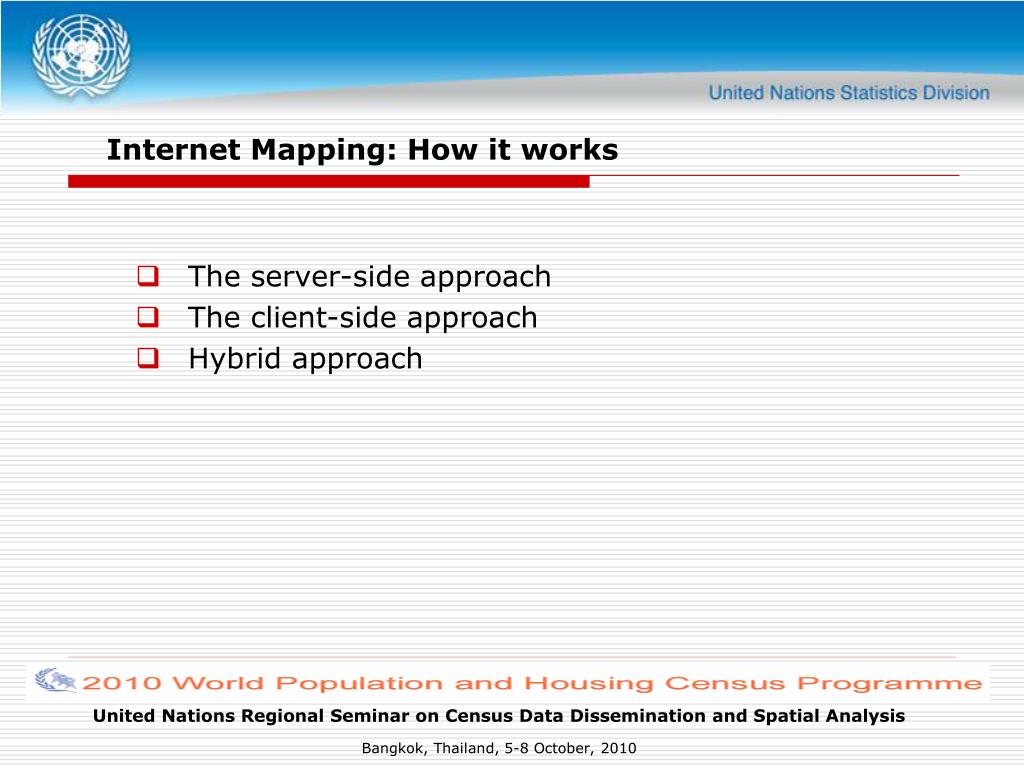
Task: Select "Hybrid approach" text
Action: [x=305, y=359]
